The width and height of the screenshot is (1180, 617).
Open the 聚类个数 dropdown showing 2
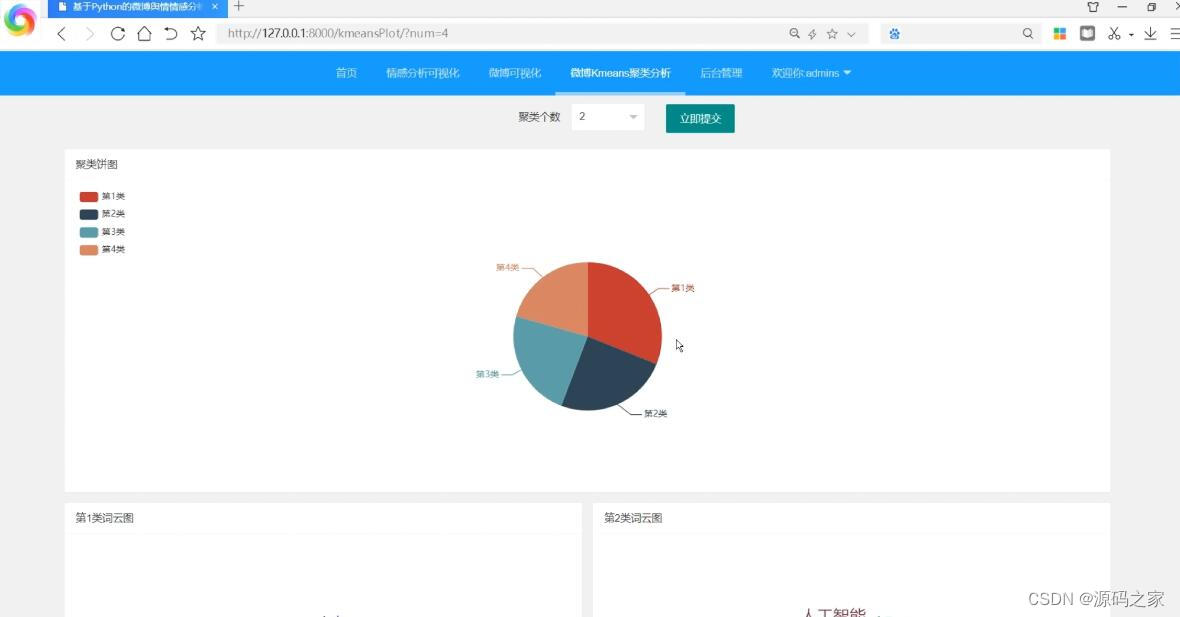point(607,117)
